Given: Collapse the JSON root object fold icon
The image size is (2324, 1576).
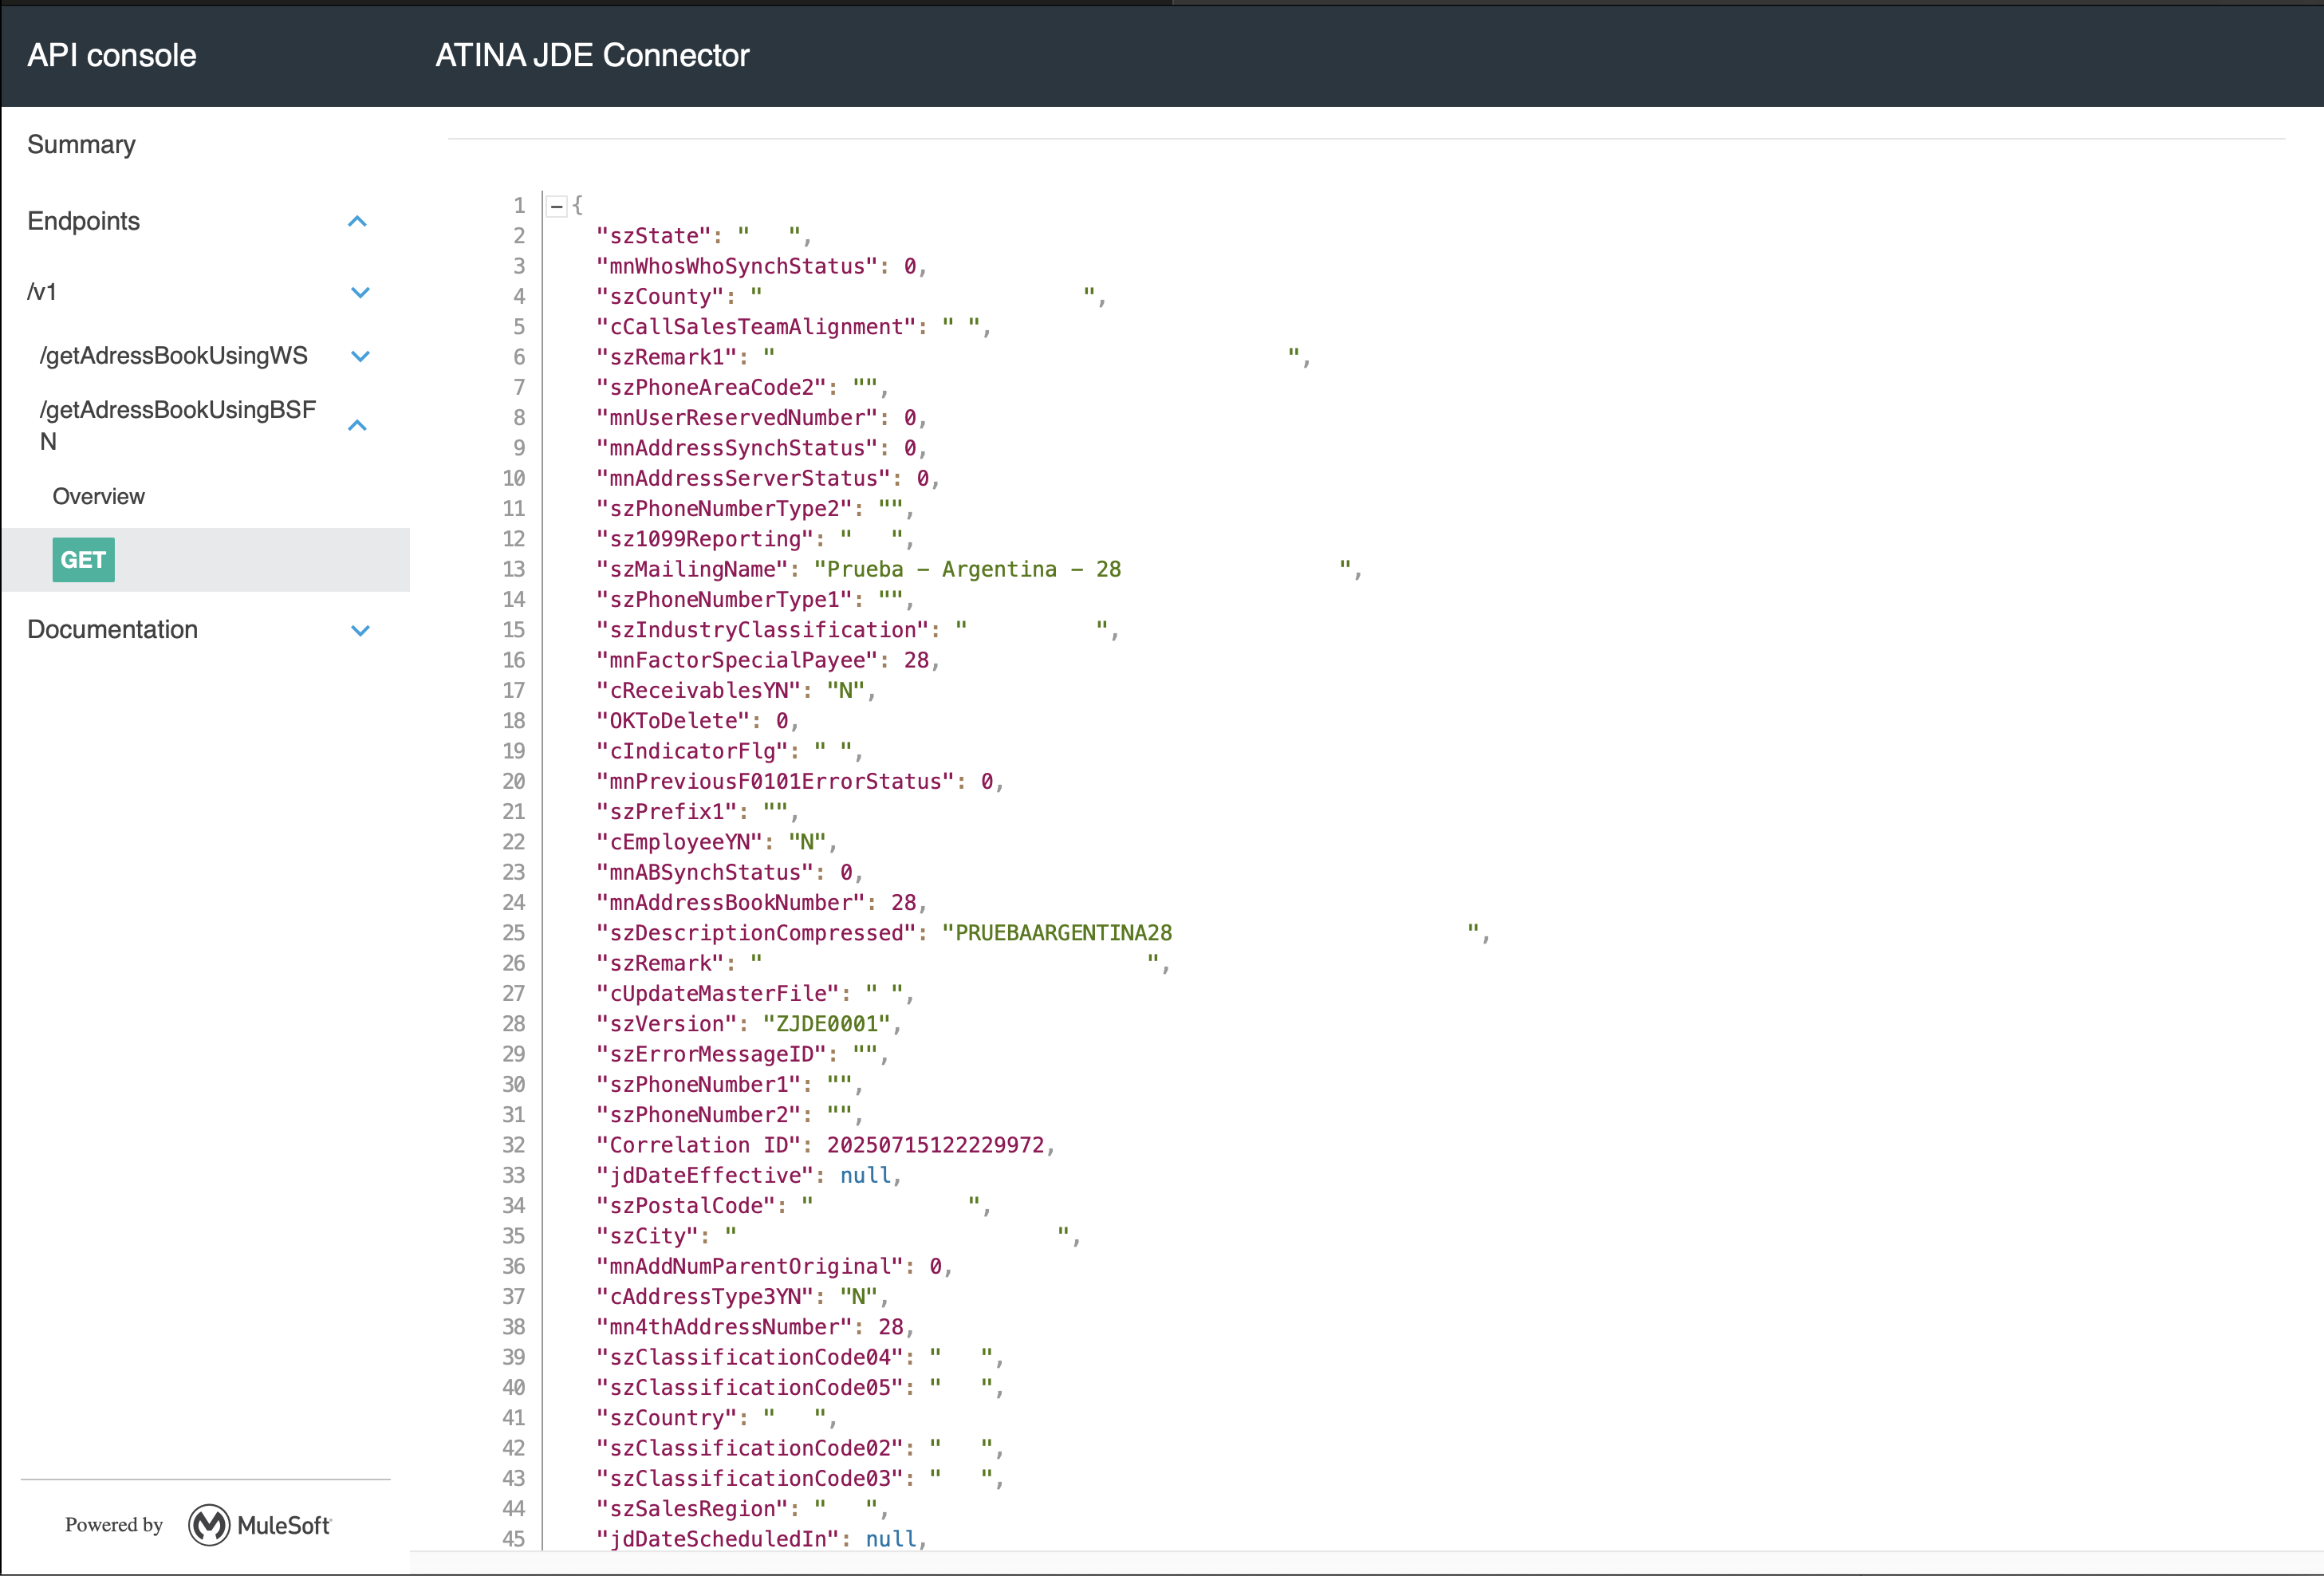Looking at the screenshot, I should [557, 206].
